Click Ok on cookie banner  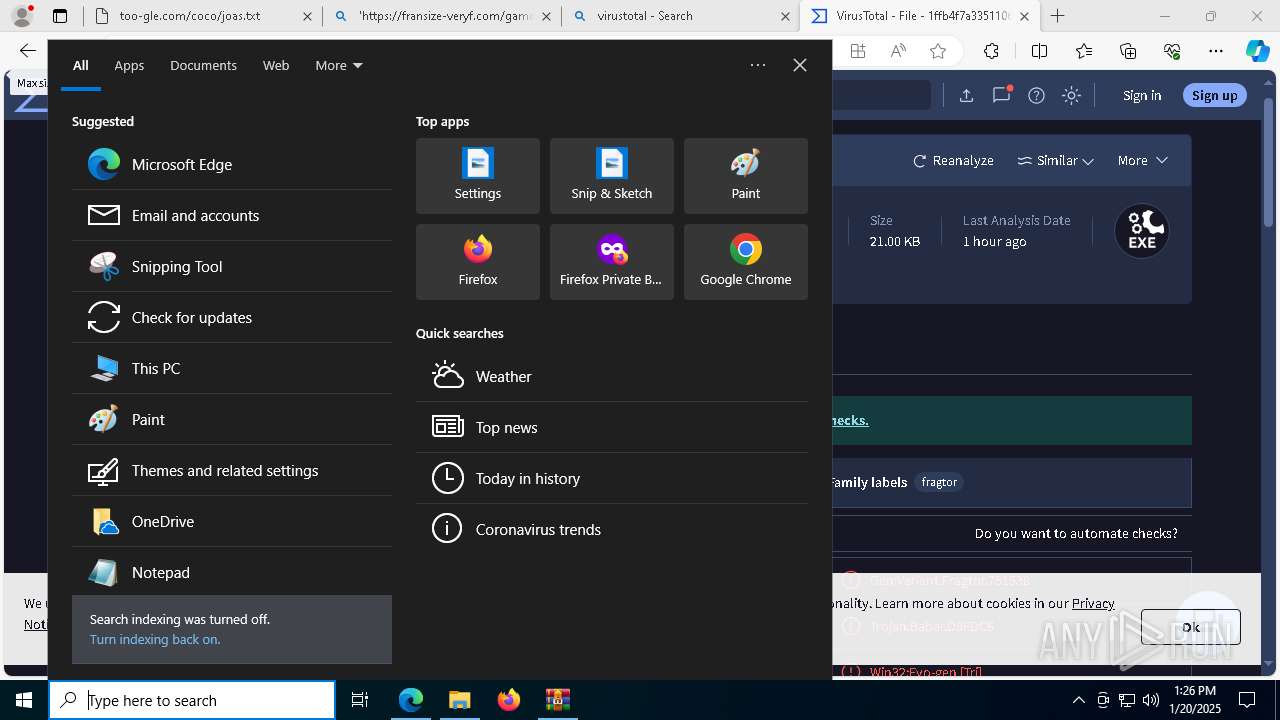tap(1191, 627)
